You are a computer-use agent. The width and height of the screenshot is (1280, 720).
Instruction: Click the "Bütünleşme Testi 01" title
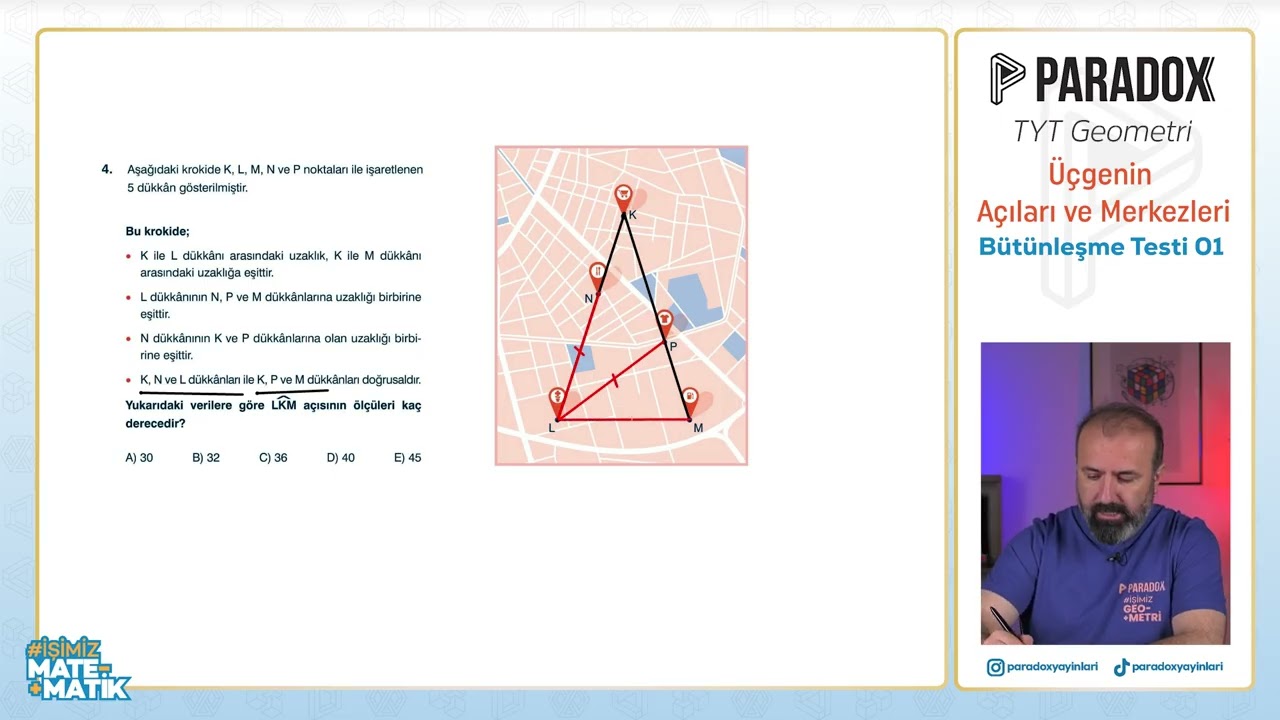tap(1101, 247)
